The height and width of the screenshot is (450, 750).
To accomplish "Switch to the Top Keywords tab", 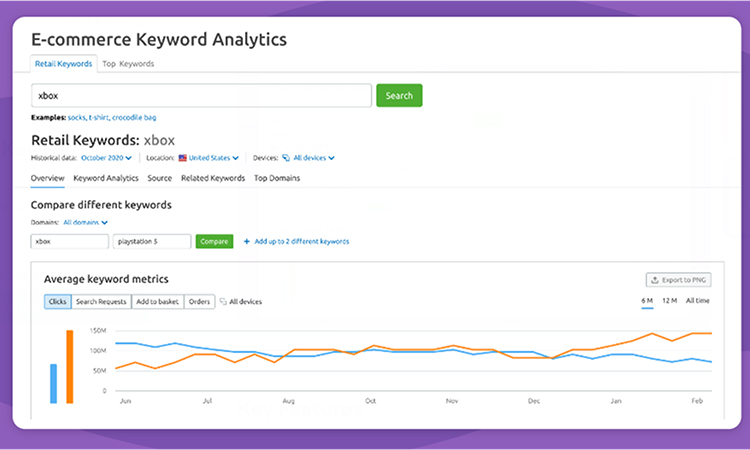I will 128,64.
